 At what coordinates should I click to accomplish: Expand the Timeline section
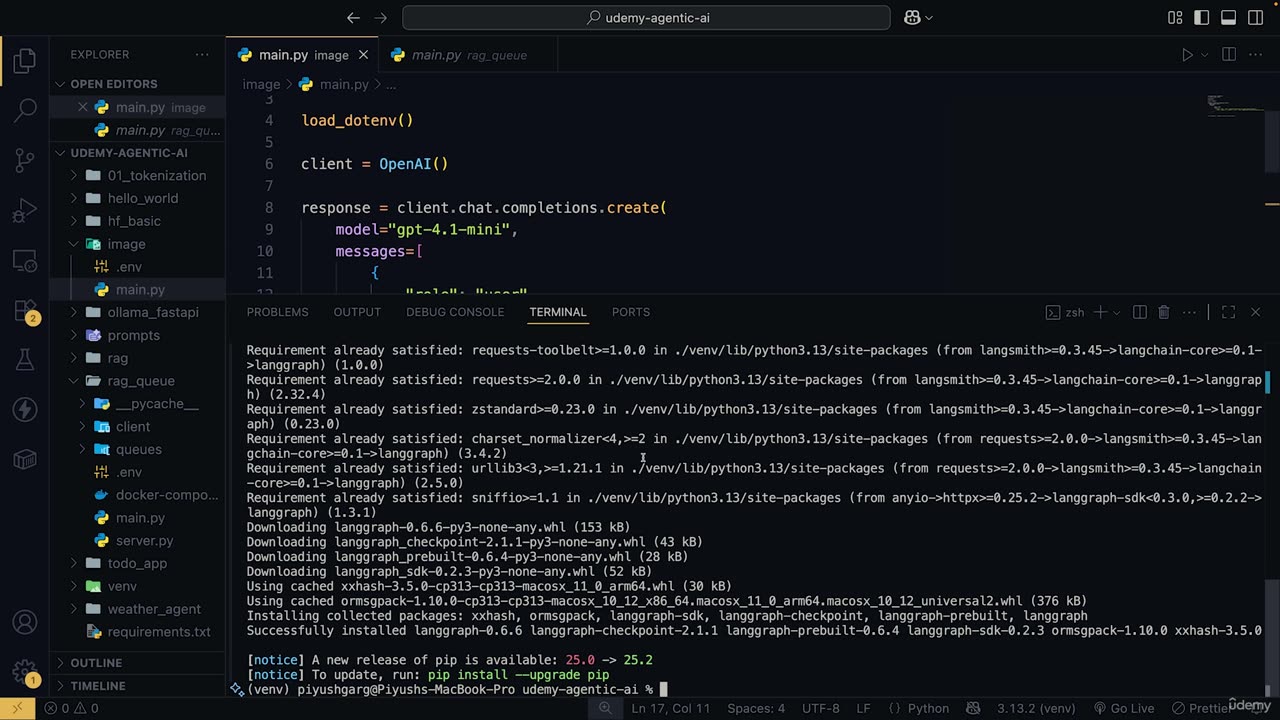click(x=137, y=686)
